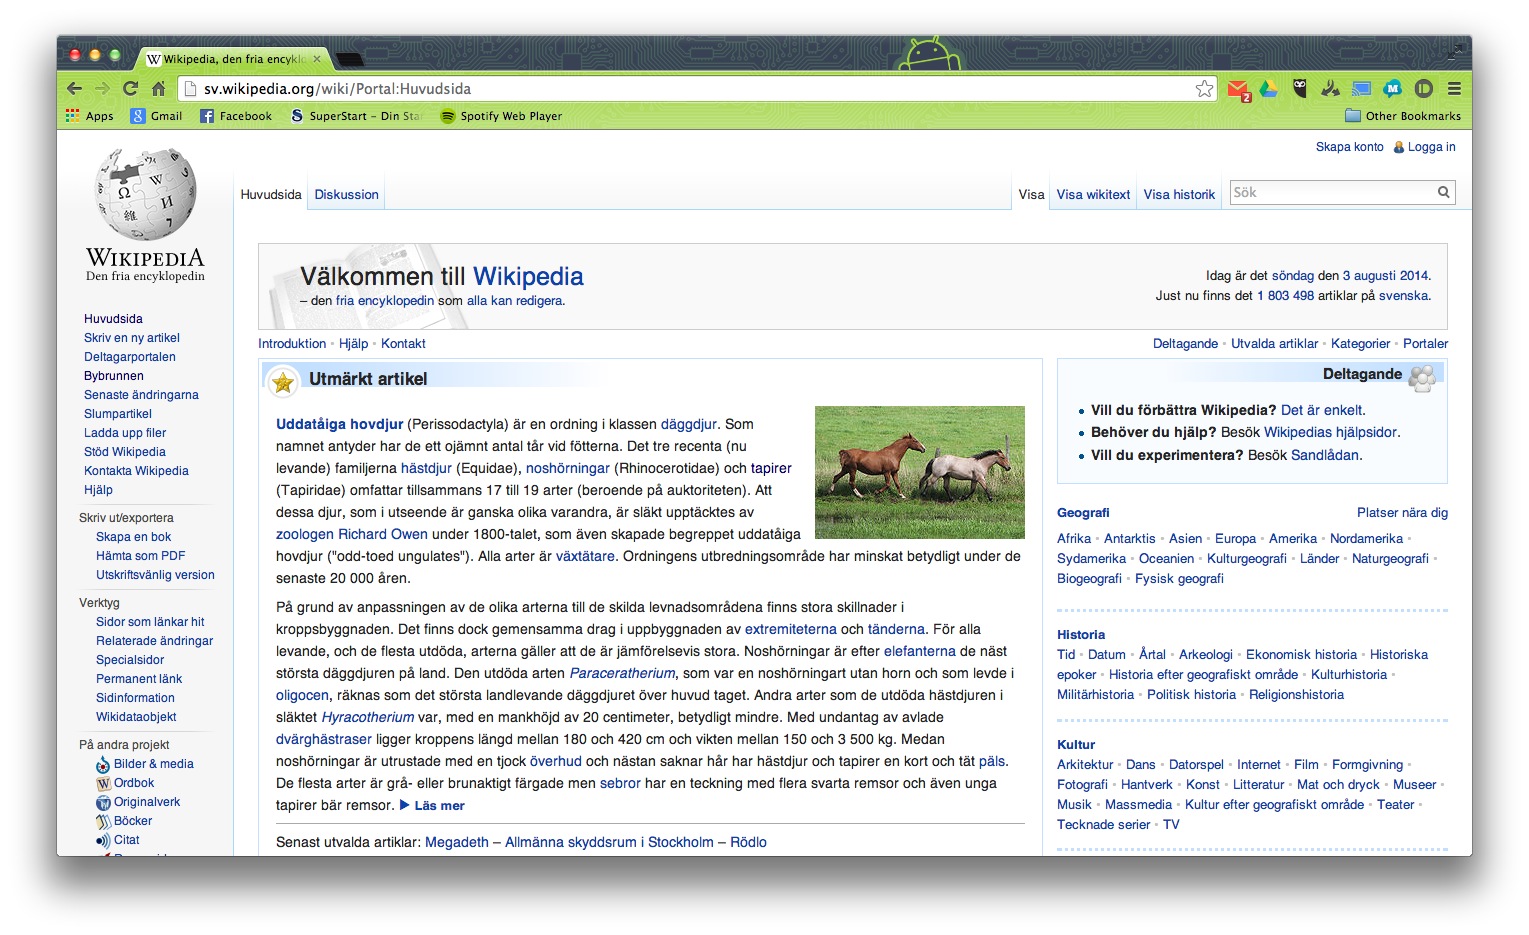
Task: Open Sandlådan link
Action: point(1324,455)
